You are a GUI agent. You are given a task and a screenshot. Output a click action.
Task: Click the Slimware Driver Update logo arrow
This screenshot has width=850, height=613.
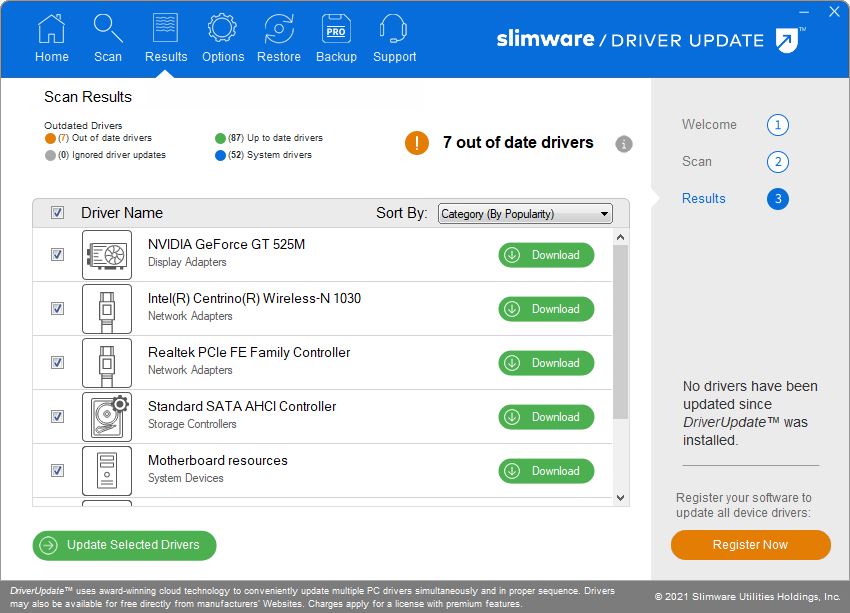pyautogui.click(x=787, y=40)
